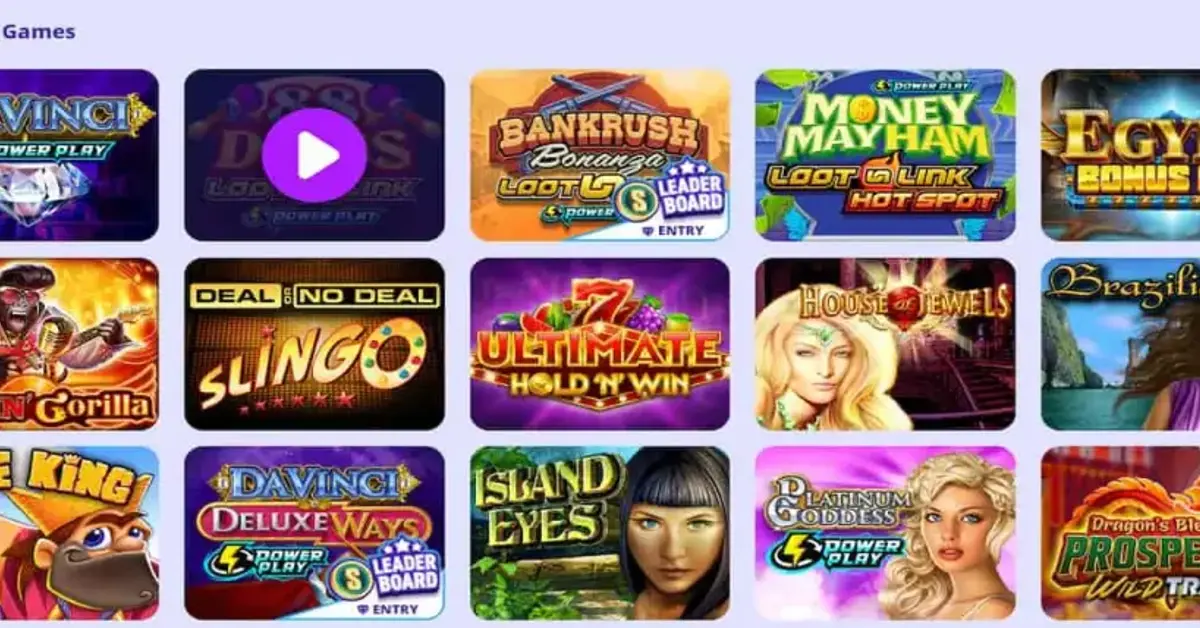This screenshot has width=1200, height=628.
Task: Open the Egypt Bonus game tile
Action: click(x=1120, y=155)
